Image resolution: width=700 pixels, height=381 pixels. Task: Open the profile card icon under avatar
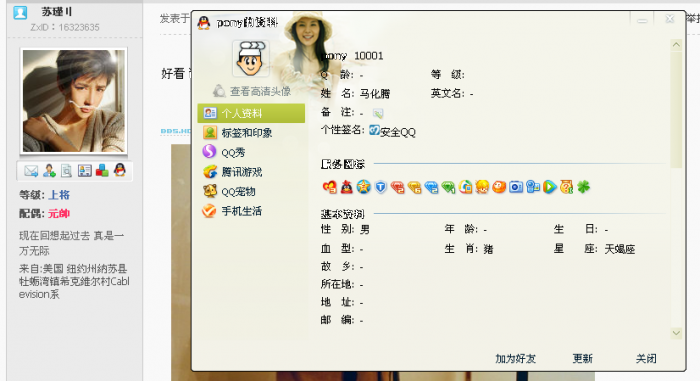point(84,171)
